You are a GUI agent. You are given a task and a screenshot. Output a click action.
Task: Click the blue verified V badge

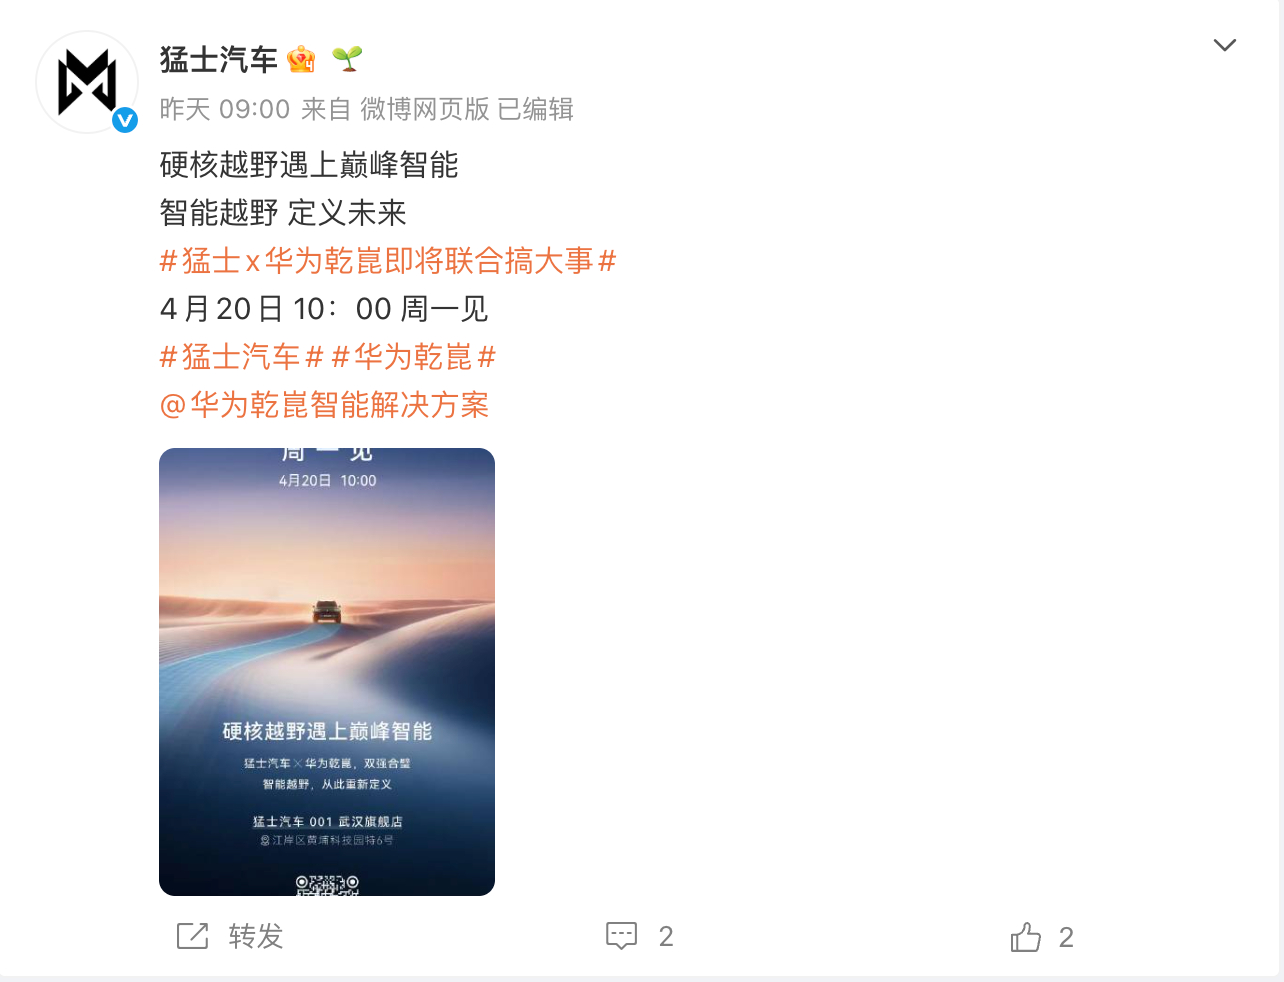tap(125, 121)
